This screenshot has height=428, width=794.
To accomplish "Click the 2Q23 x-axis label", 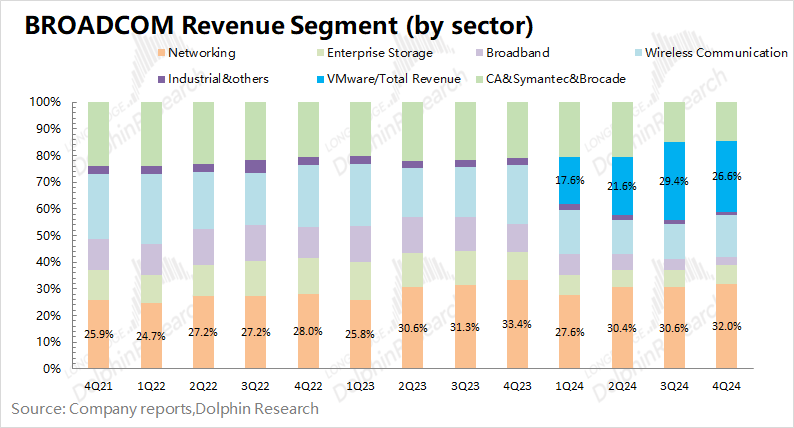I will tap(413, 386).
